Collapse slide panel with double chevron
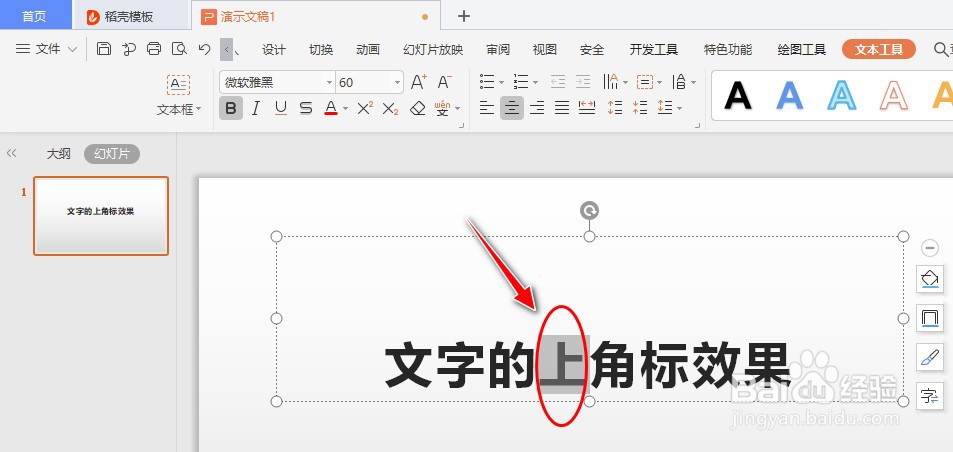 tap(12, 154)
